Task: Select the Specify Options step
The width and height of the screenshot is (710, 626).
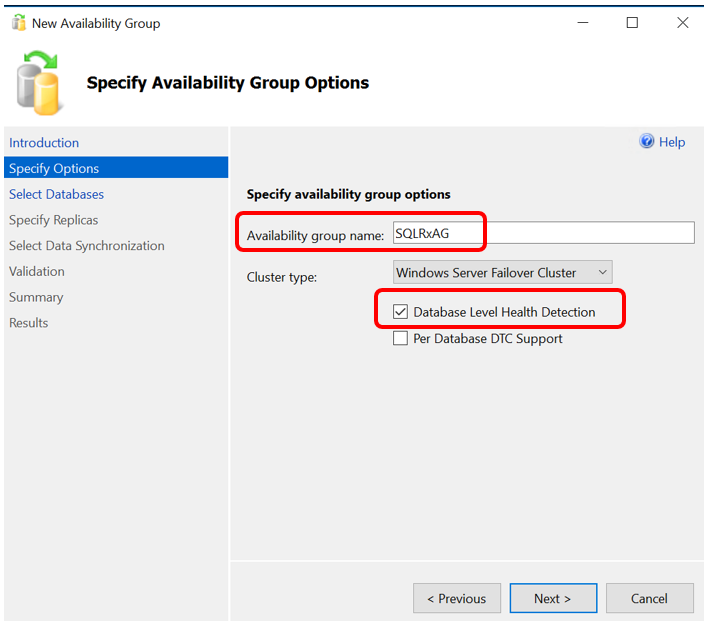Action: pyautogui.click(x=116, y=168)
